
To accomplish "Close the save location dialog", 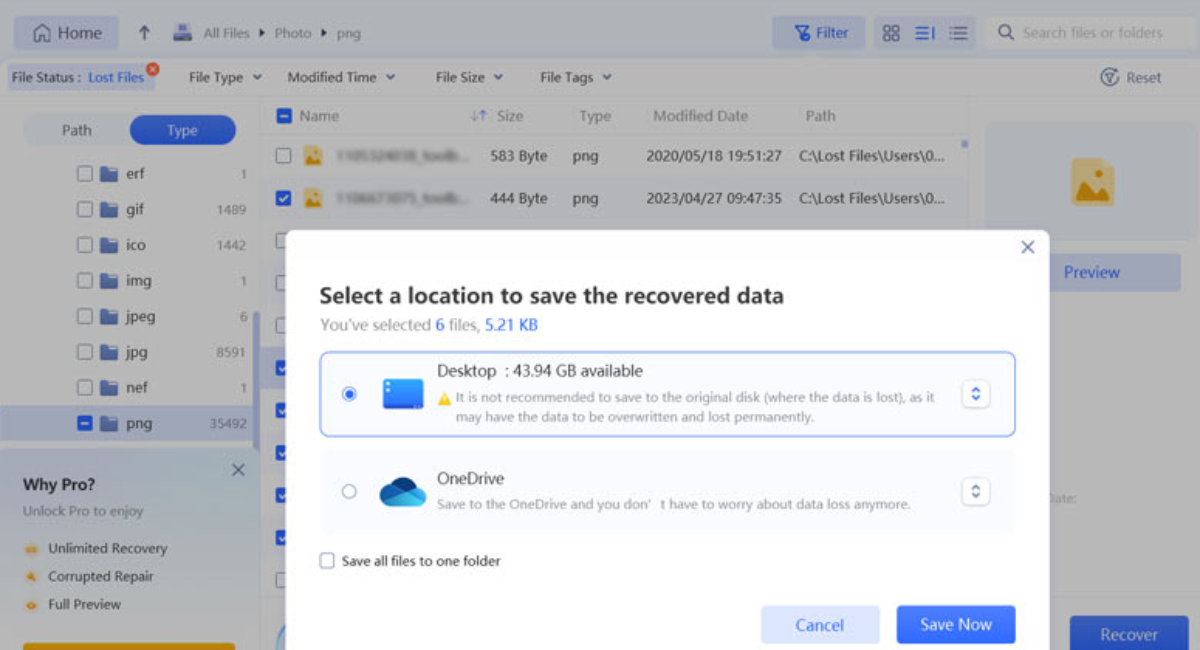I will coord(1027,247).
